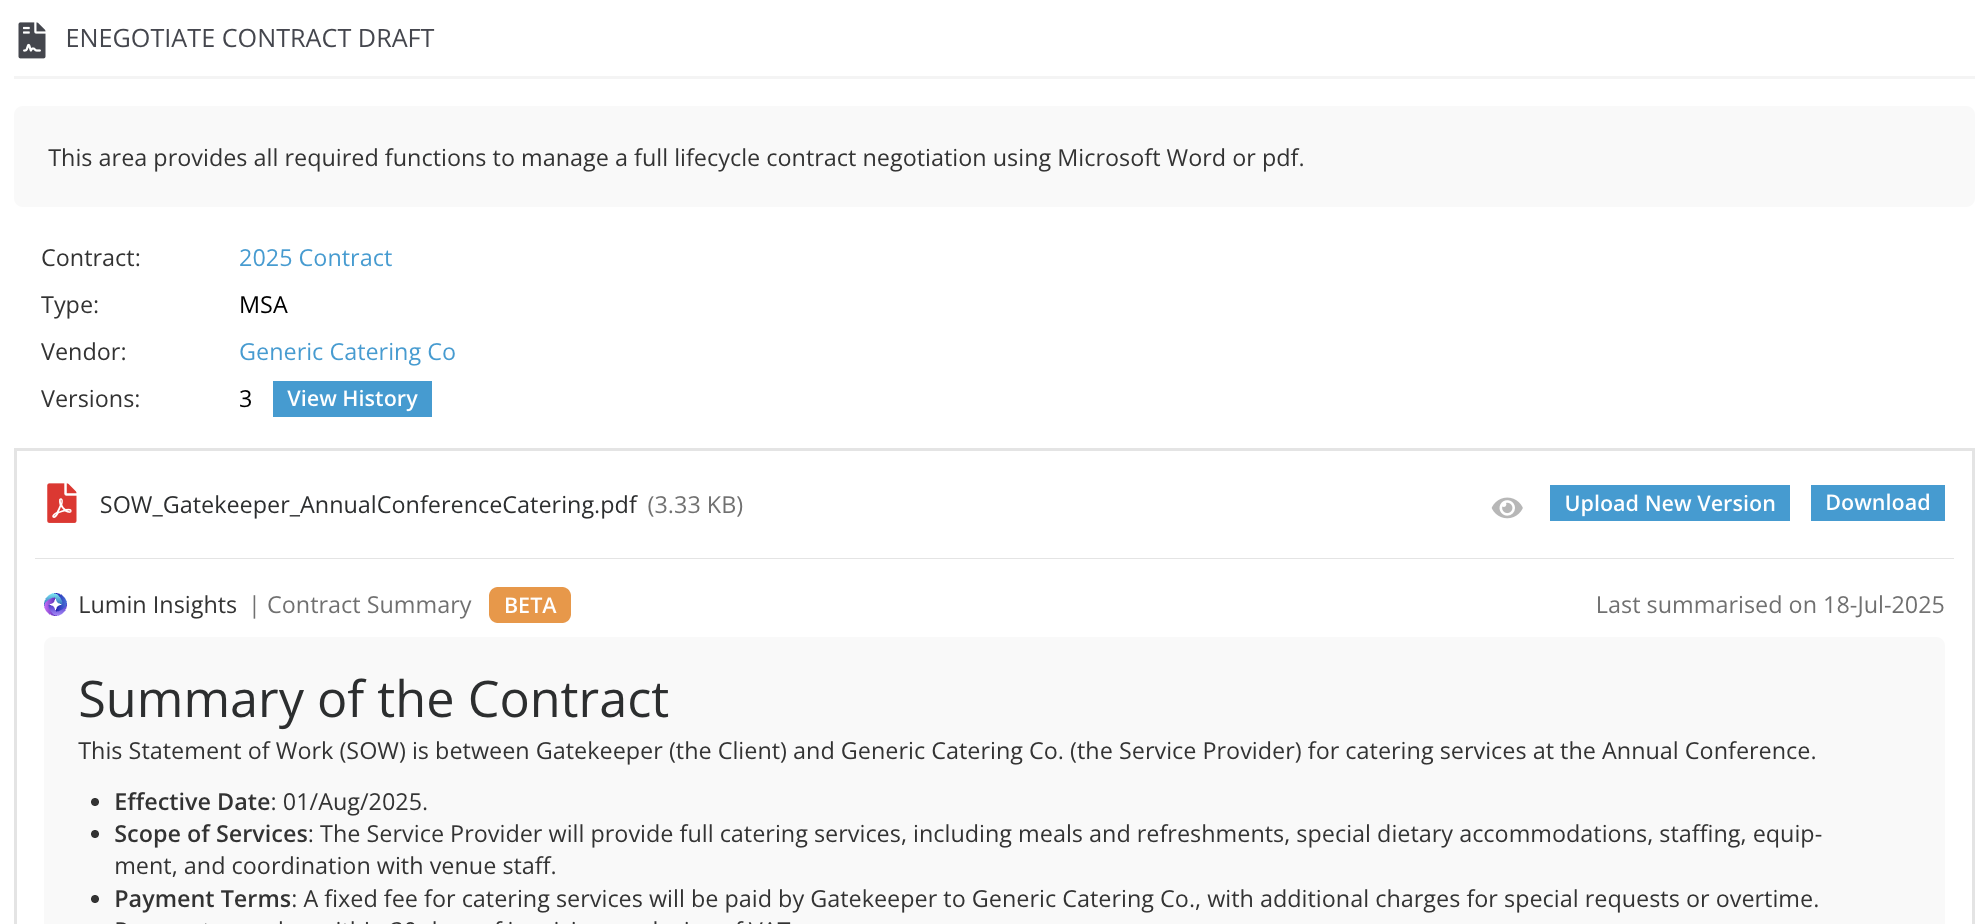Click the Lumin Insights logo icon

(x=56, y=604)
